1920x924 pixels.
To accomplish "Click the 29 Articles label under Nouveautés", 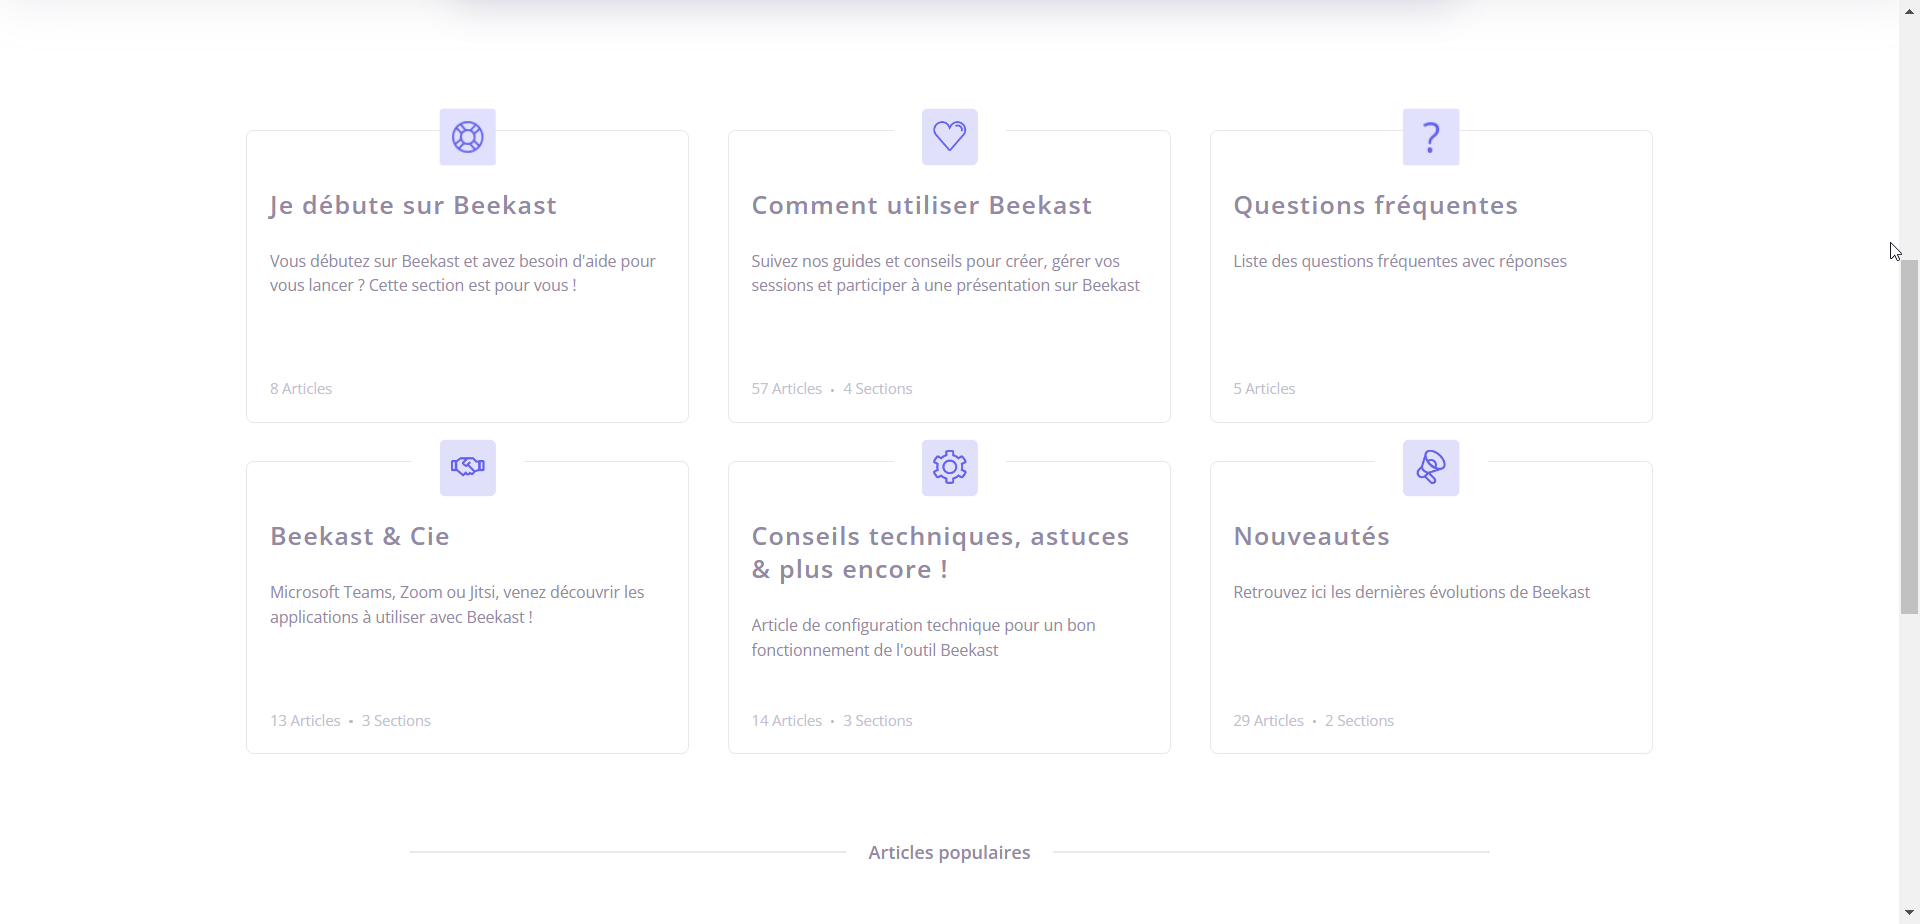I will pyautogui.click(x=1268, y=721).
